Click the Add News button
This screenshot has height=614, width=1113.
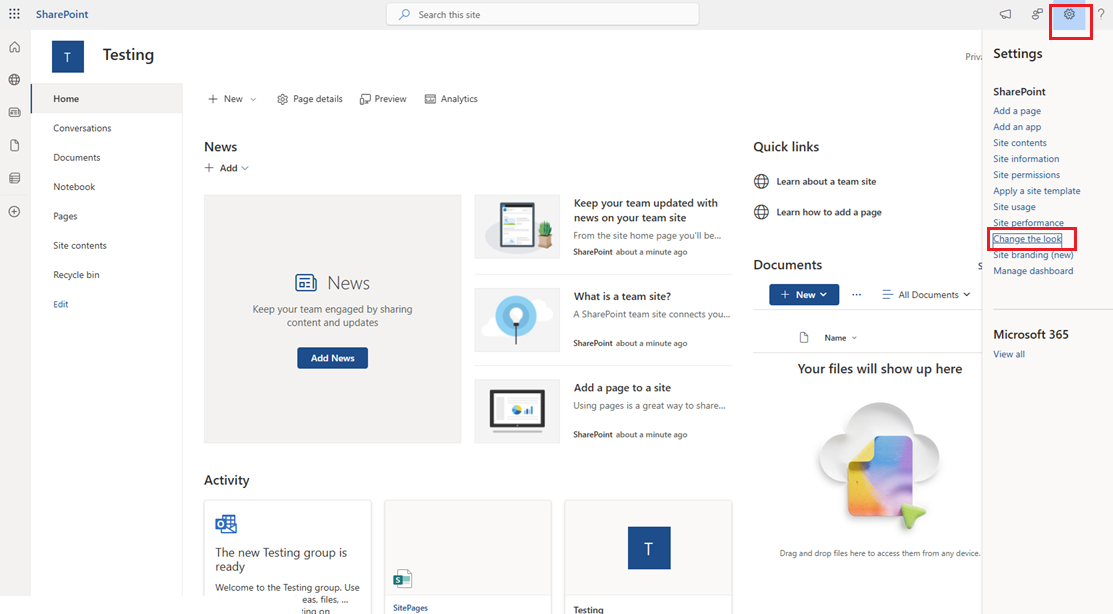(x=332, y=357)
